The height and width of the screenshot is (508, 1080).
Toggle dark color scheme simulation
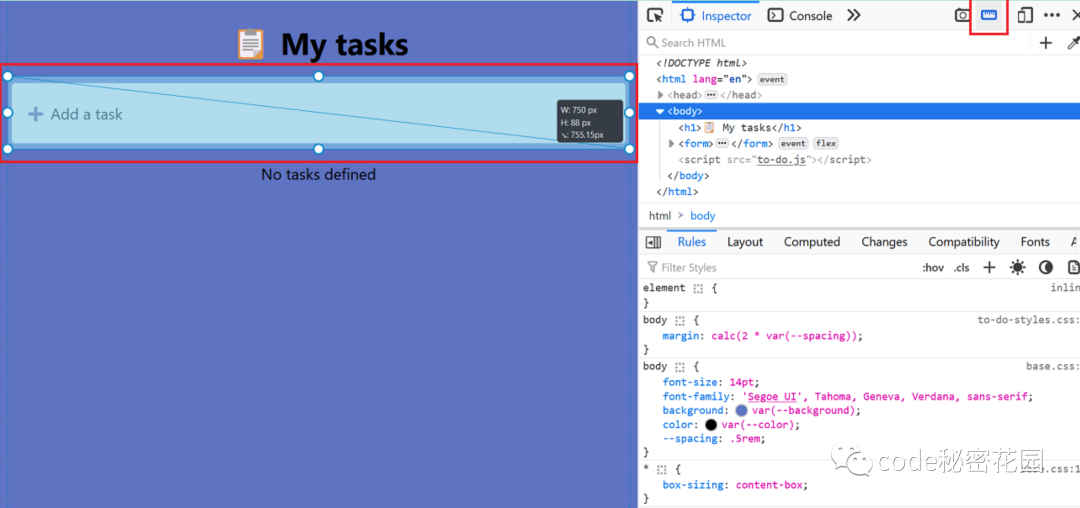(x=1046, y=267)
